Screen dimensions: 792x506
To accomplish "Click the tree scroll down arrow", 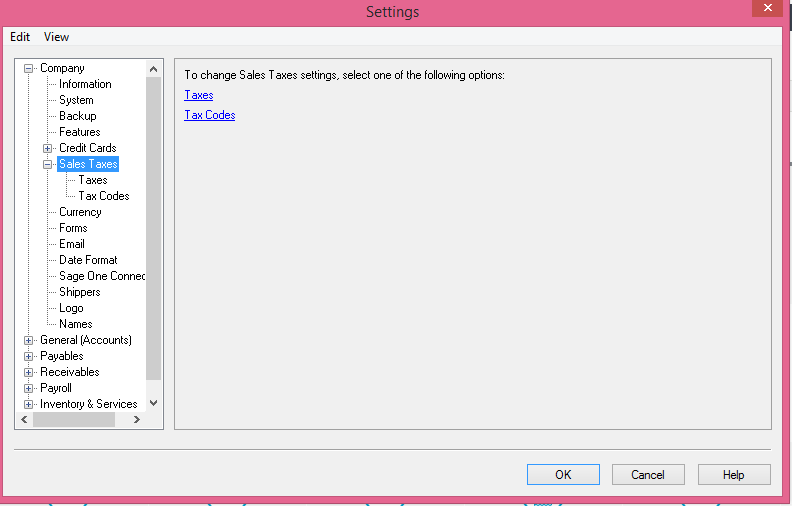I will tap(154, 403).
